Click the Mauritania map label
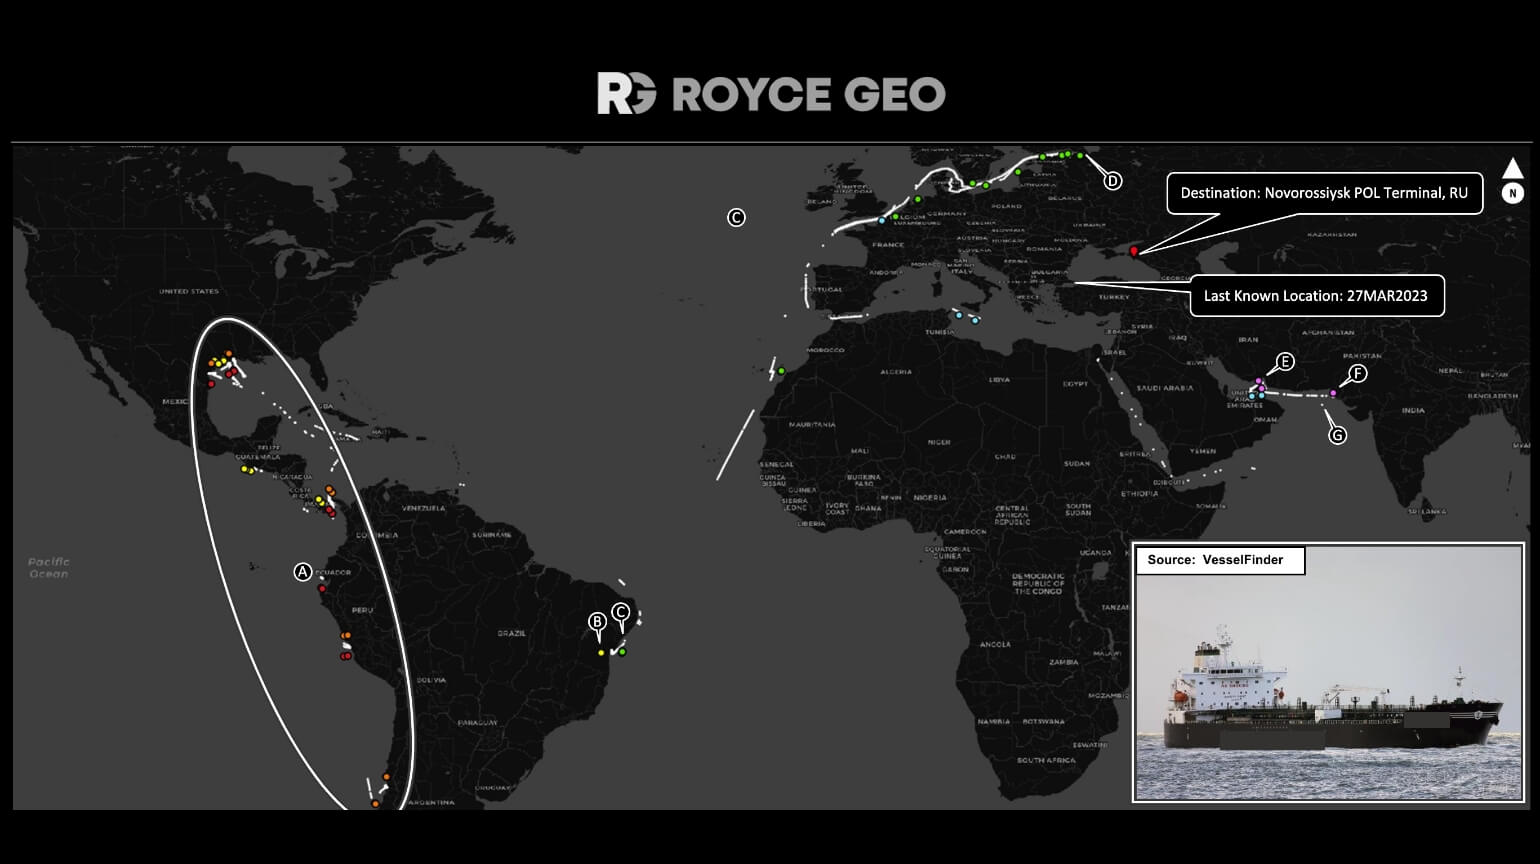Screen dimensions: 1540x864 point(811,425)
